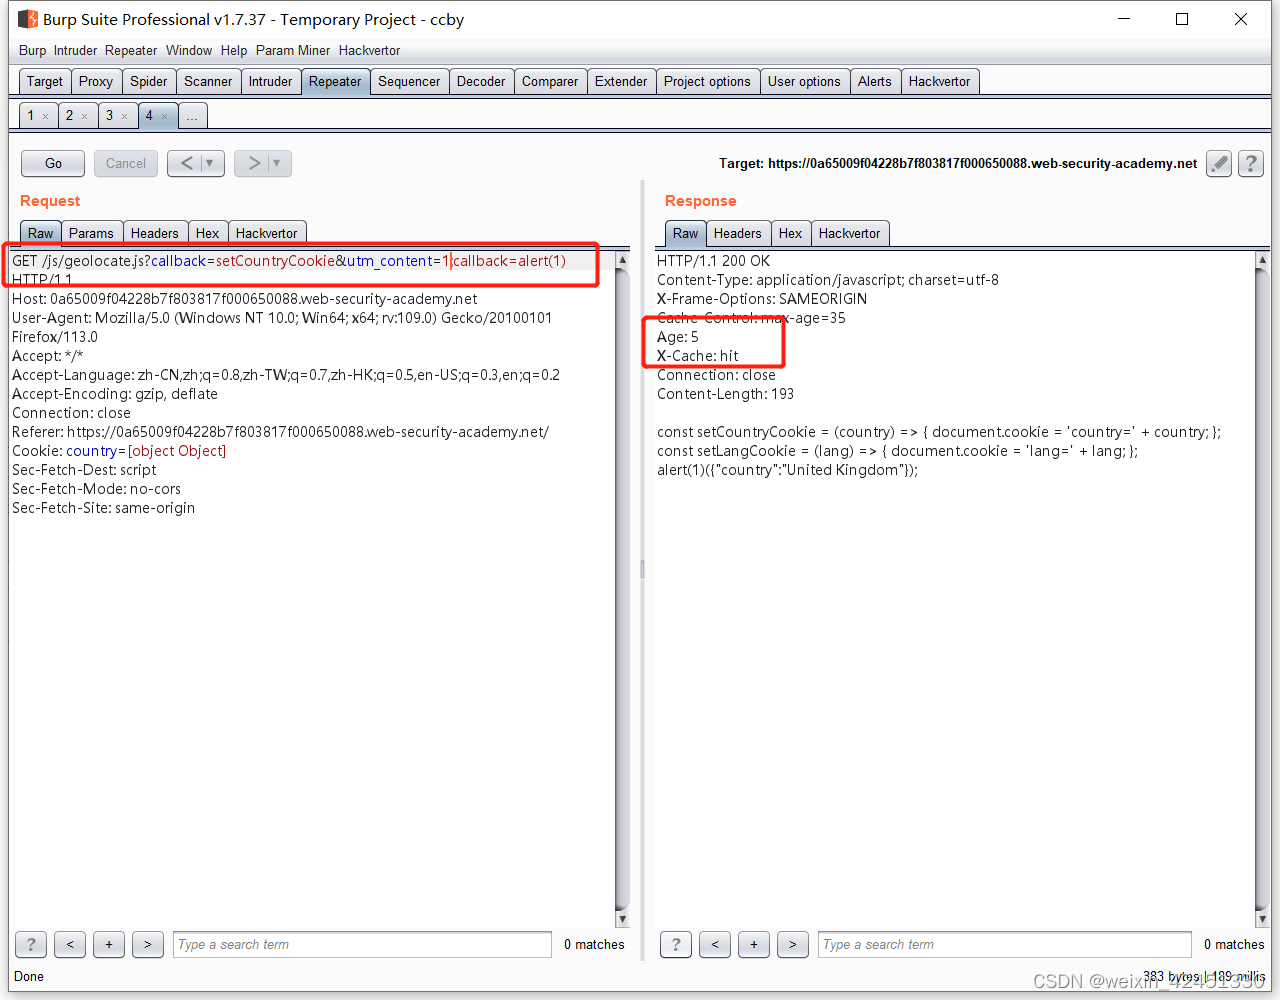Switch to the Extender tab
The width and height of the screenshot is (1280, 1000).
point(621,81)
